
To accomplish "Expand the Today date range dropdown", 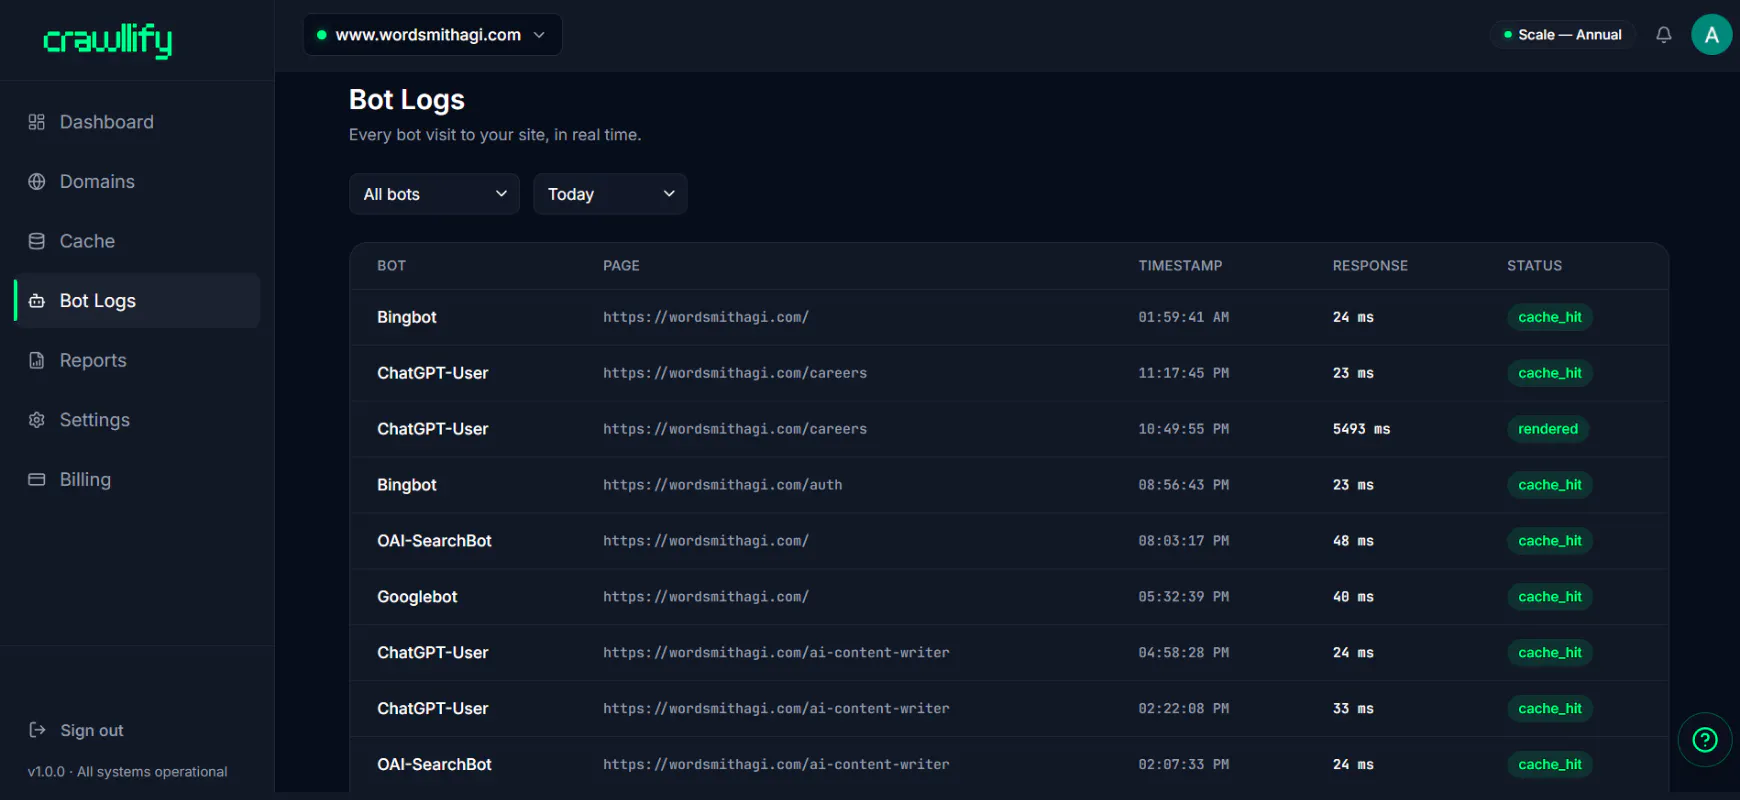I will (610, 194).
